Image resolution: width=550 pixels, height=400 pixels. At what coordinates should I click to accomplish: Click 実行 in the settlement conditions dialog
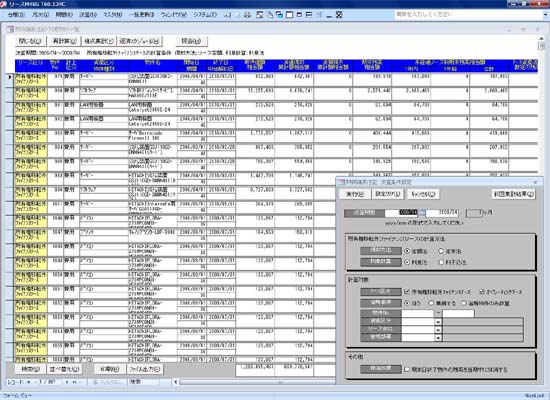[355, 194]
